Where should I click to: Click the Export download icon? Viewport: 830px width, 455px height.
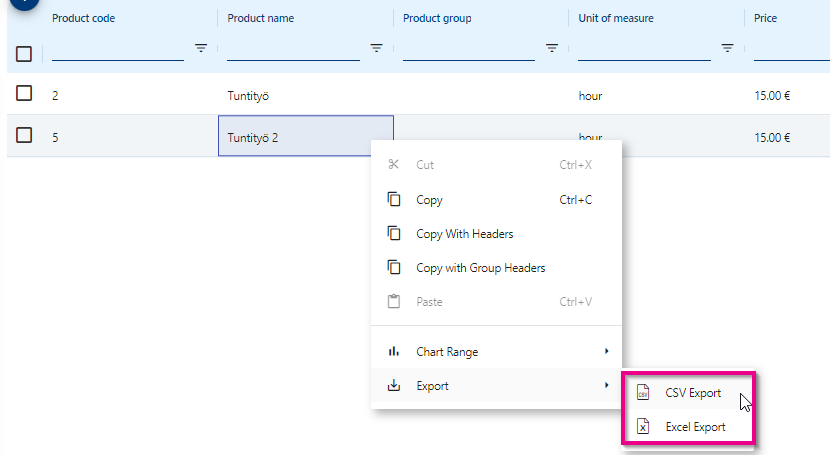point(394,386)
